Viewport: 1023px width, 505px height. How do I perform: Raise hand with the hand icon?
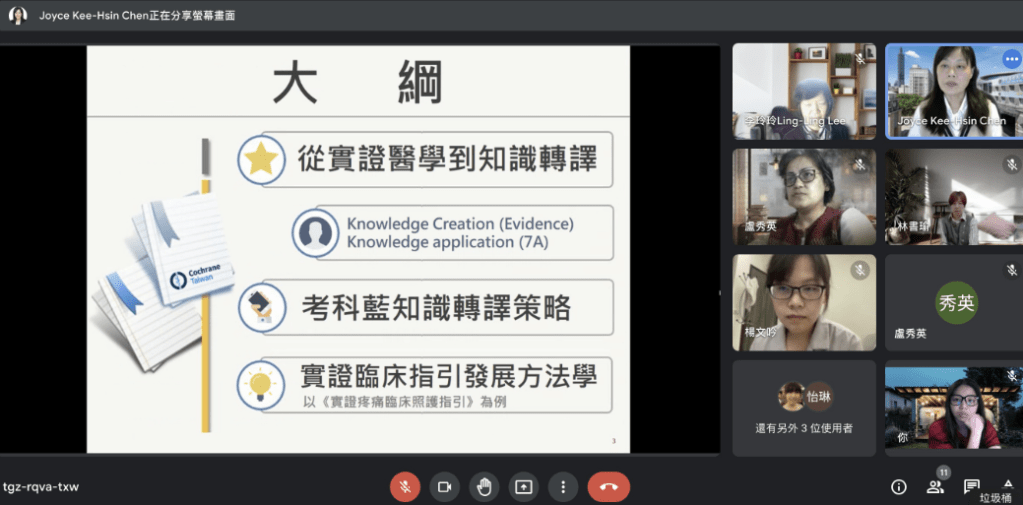[x=484, y=487]
